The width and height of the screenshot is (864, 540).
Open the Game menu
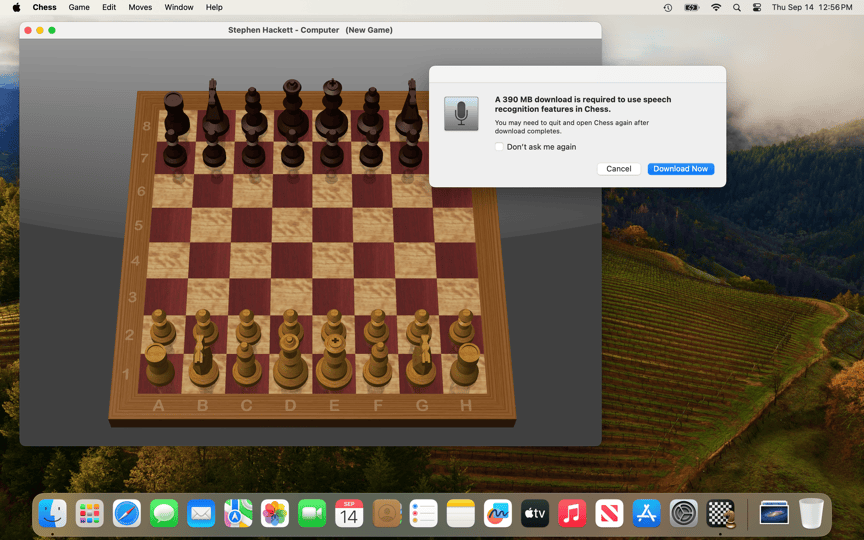point(79,7)
